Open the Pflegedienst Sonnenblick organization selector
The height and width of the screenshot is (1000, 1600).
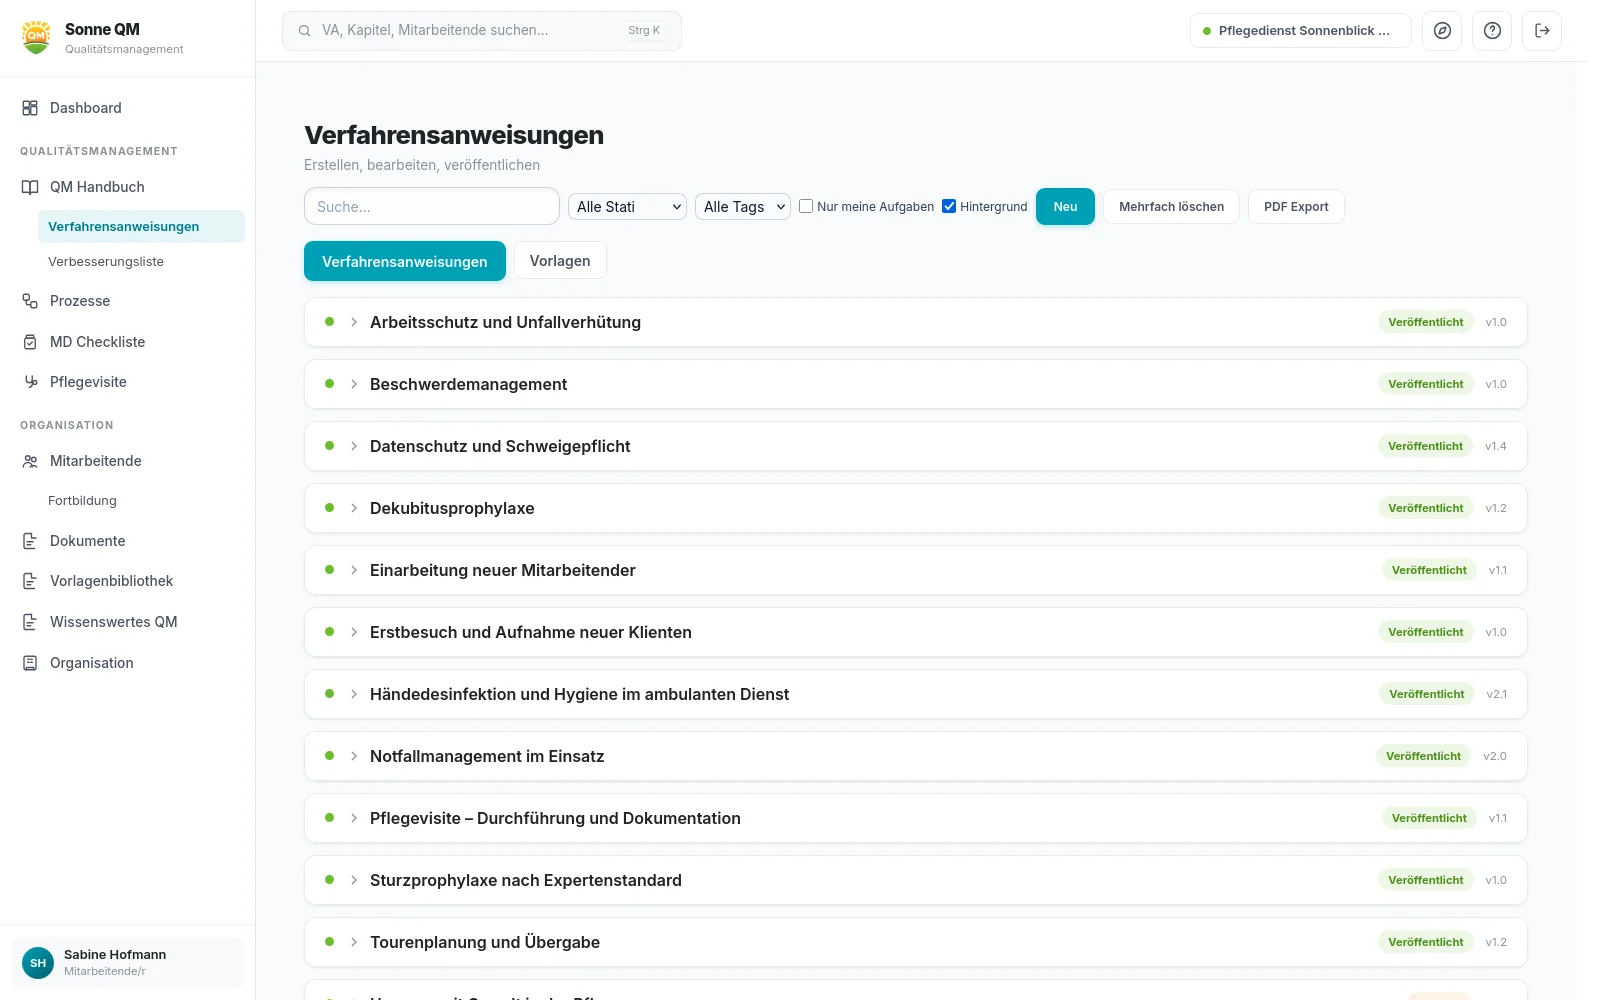coord(1300,31)
